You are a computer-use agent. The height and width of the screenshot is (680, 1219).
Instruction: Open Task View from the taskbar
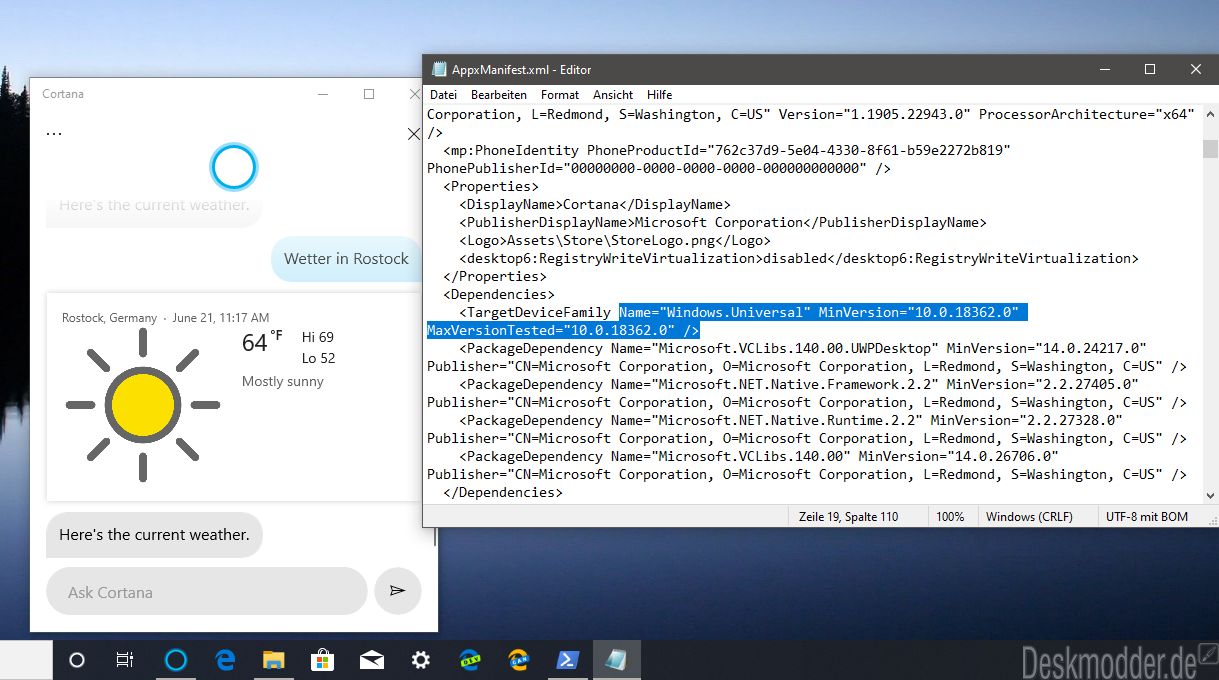[125, 660]
